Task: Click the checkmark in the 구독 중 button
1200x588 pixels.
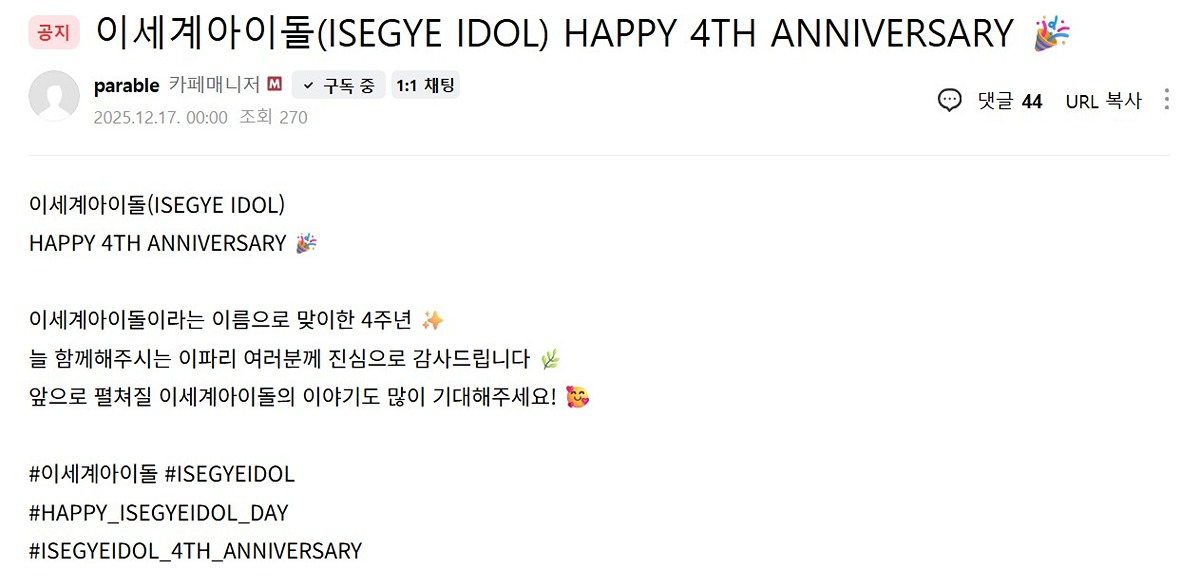Action: click(308, 86)
